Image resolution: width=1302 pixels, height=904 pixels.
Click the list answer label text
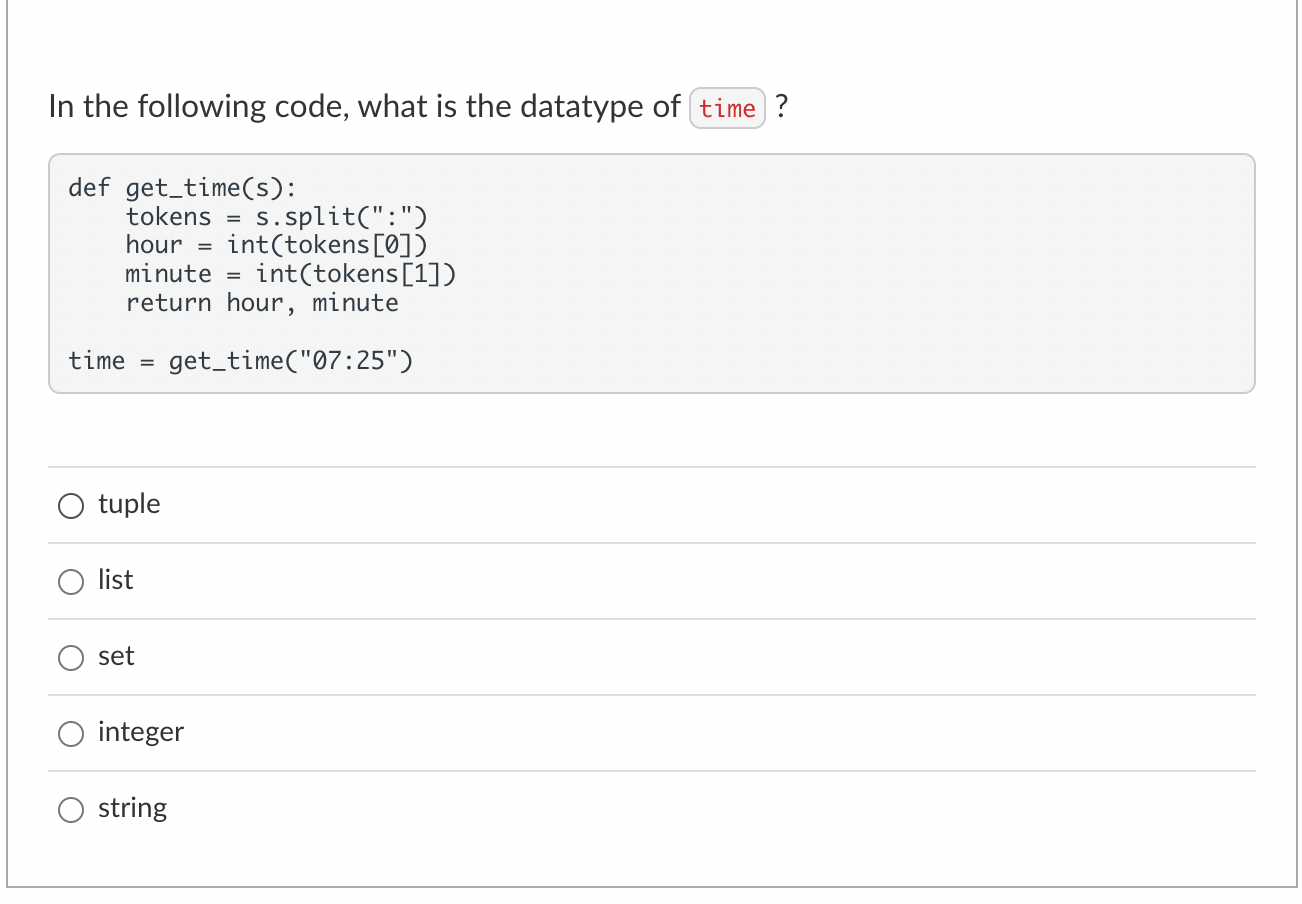tap(115, 581)
